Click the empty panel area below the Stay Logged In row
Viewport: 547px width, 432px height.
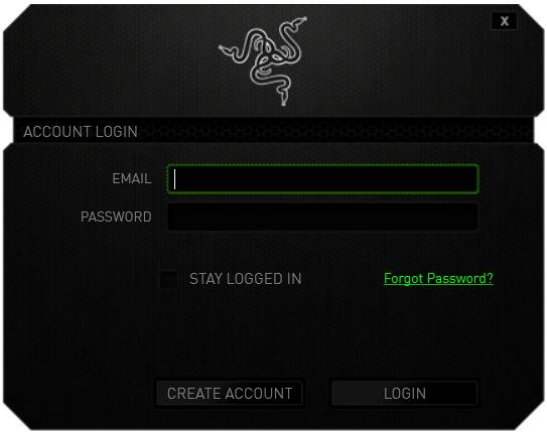pyautogui.click(x=274, y=332)
